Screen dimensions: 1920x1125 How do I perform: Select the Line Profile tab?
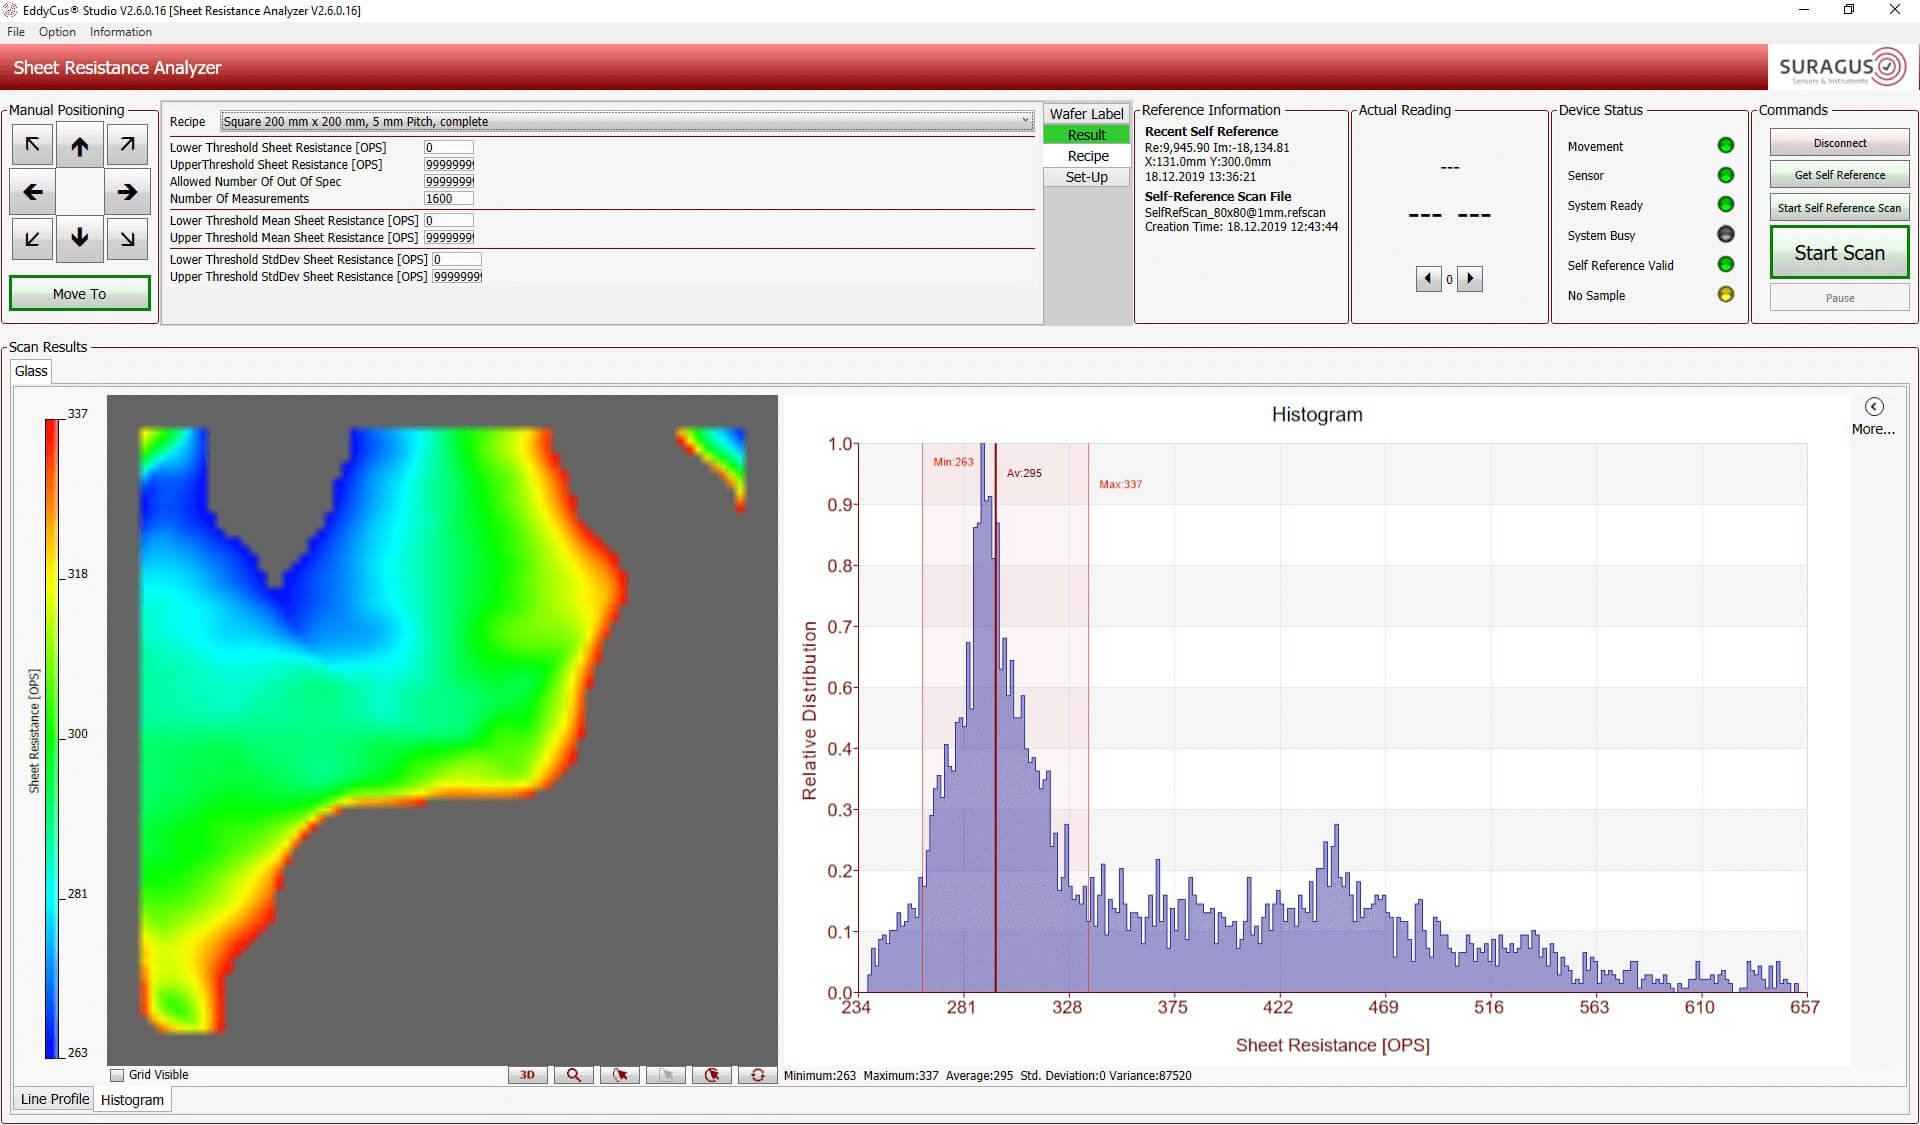click(54, 1100)
